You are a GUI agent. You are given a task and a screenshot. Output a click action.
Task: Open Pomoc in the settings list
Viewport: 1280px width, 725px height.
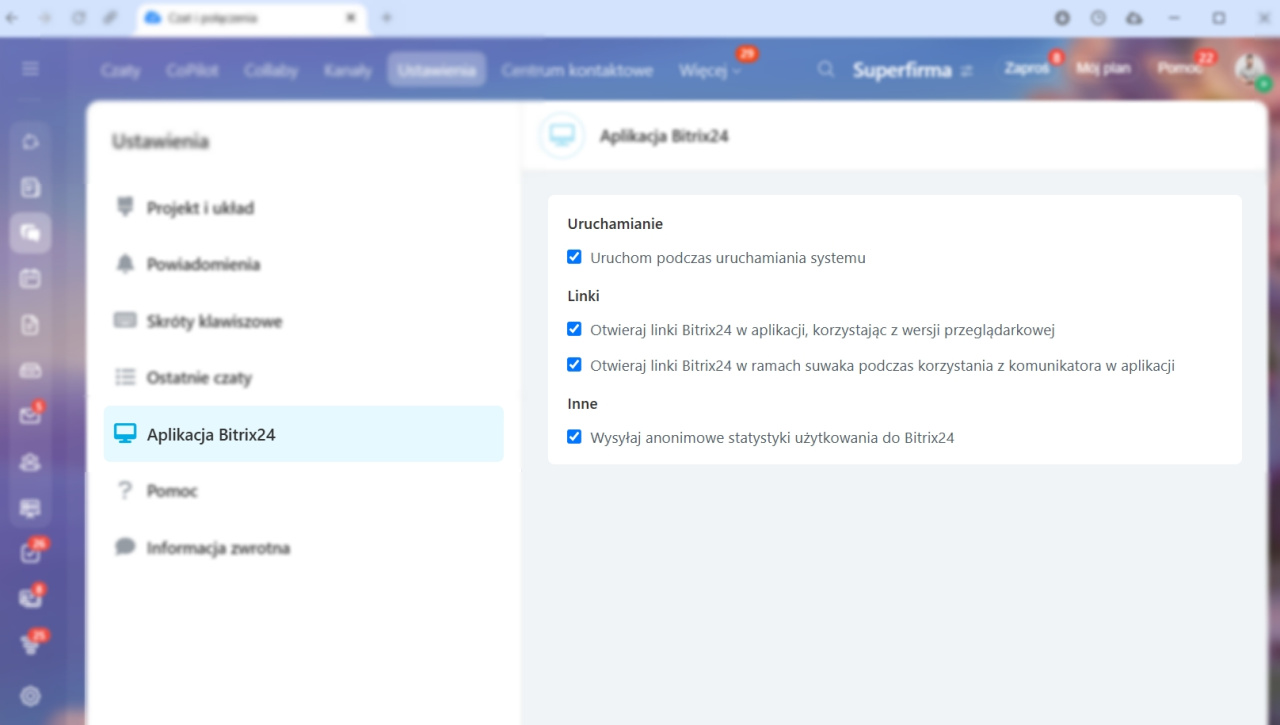tap(303, 491)
